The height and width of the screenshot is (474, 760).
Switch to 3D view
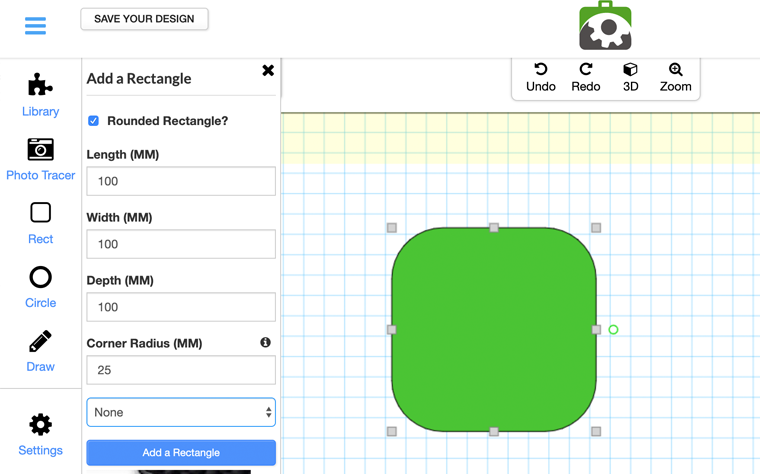click(630, 78)
